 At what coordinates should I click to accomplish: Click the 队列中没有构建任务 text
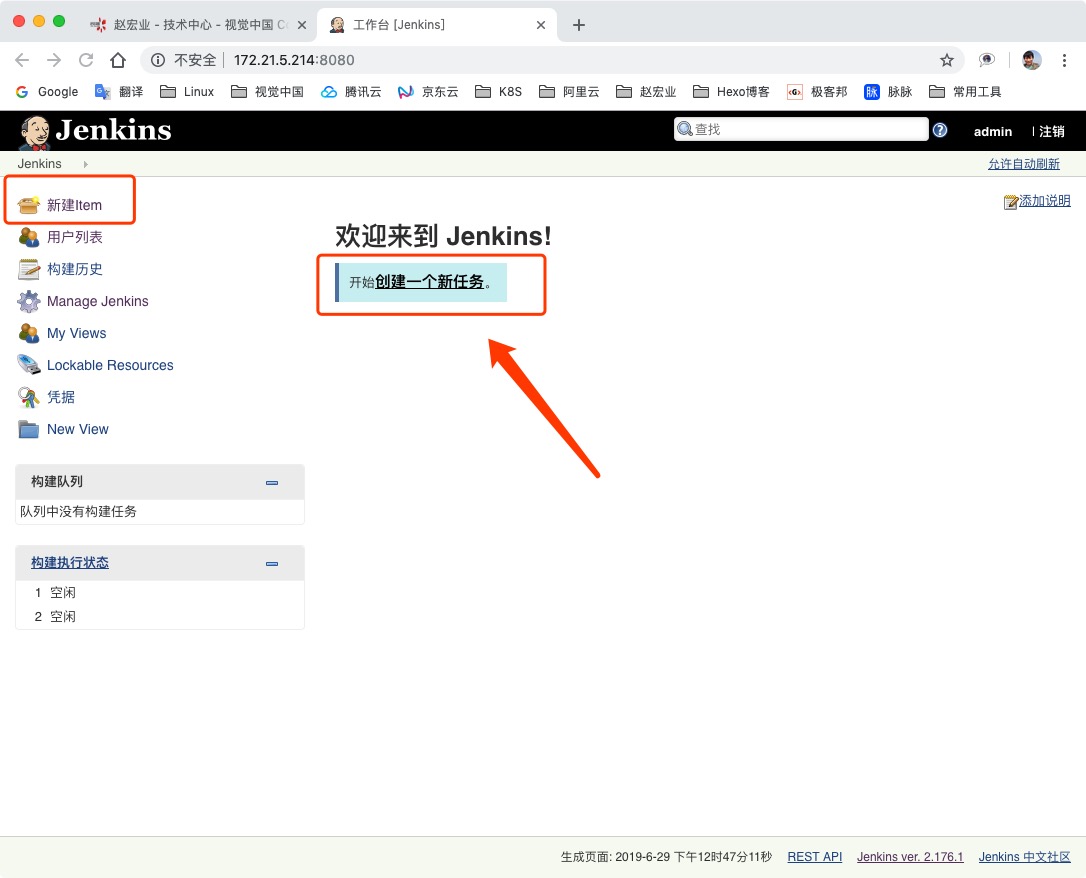coord(78,512)
